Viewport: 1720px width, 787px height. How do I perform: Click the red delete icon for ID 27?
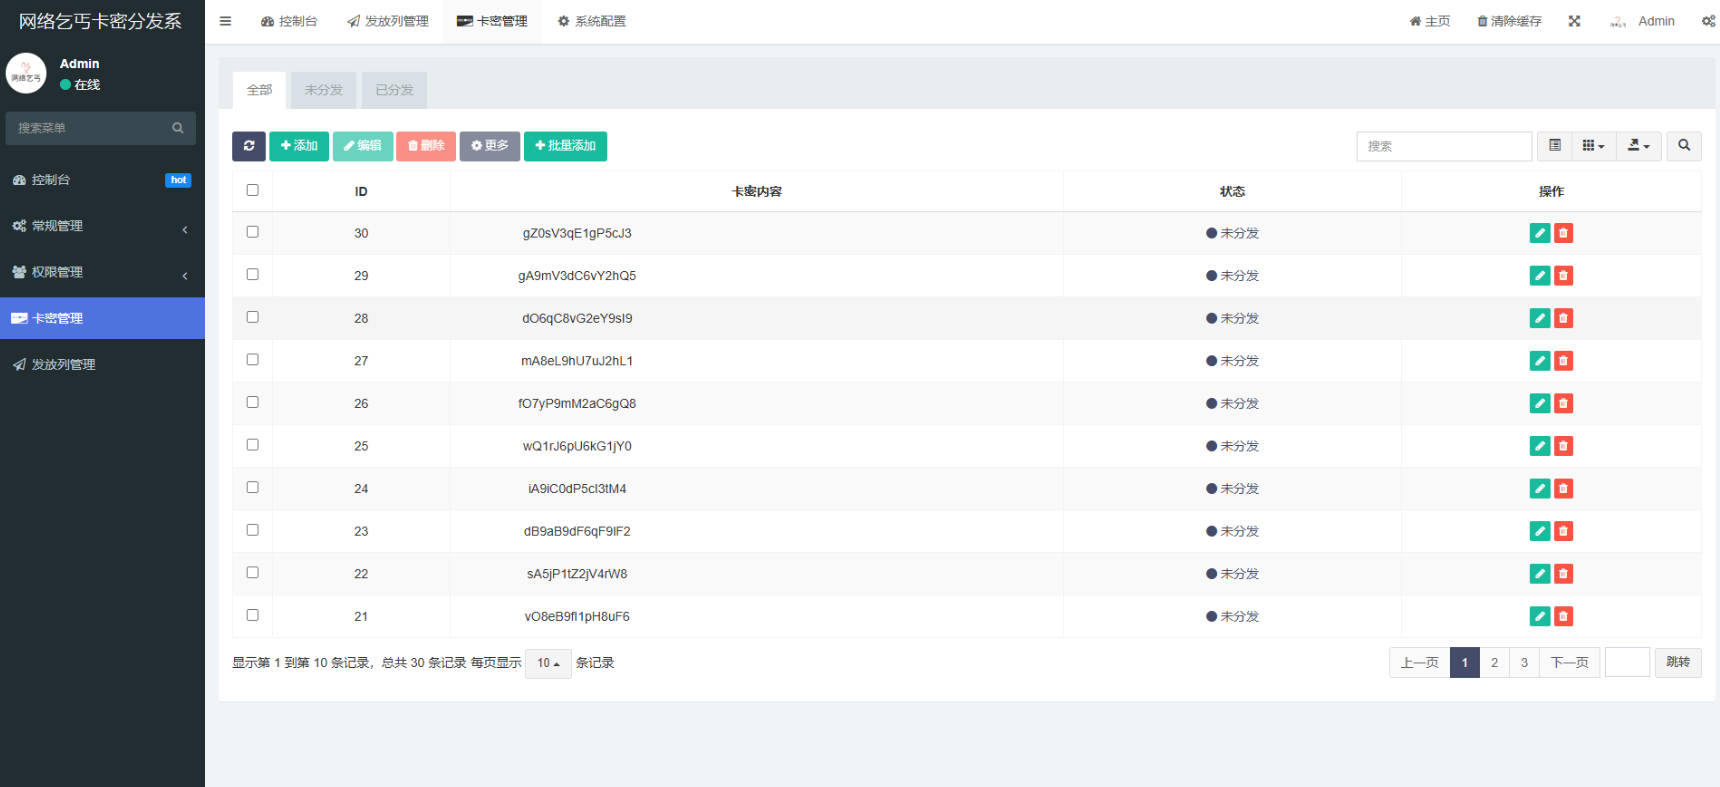click(1563, 361)
